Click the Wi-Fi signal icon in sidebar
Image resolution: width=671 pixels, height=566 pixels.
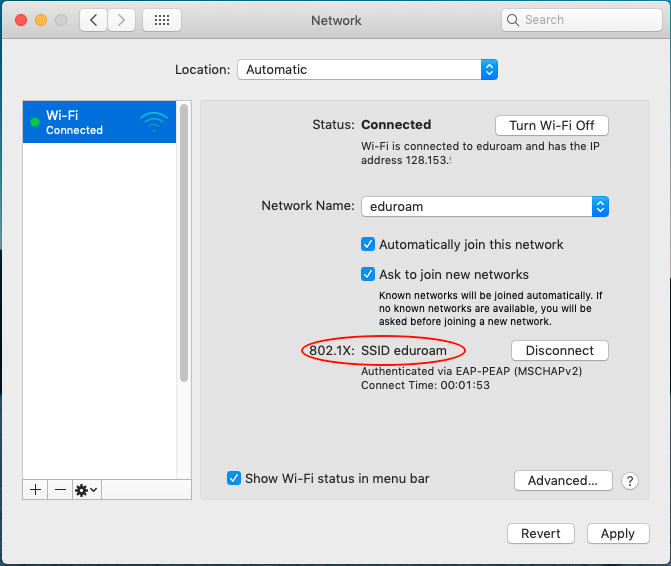point(154,123)
